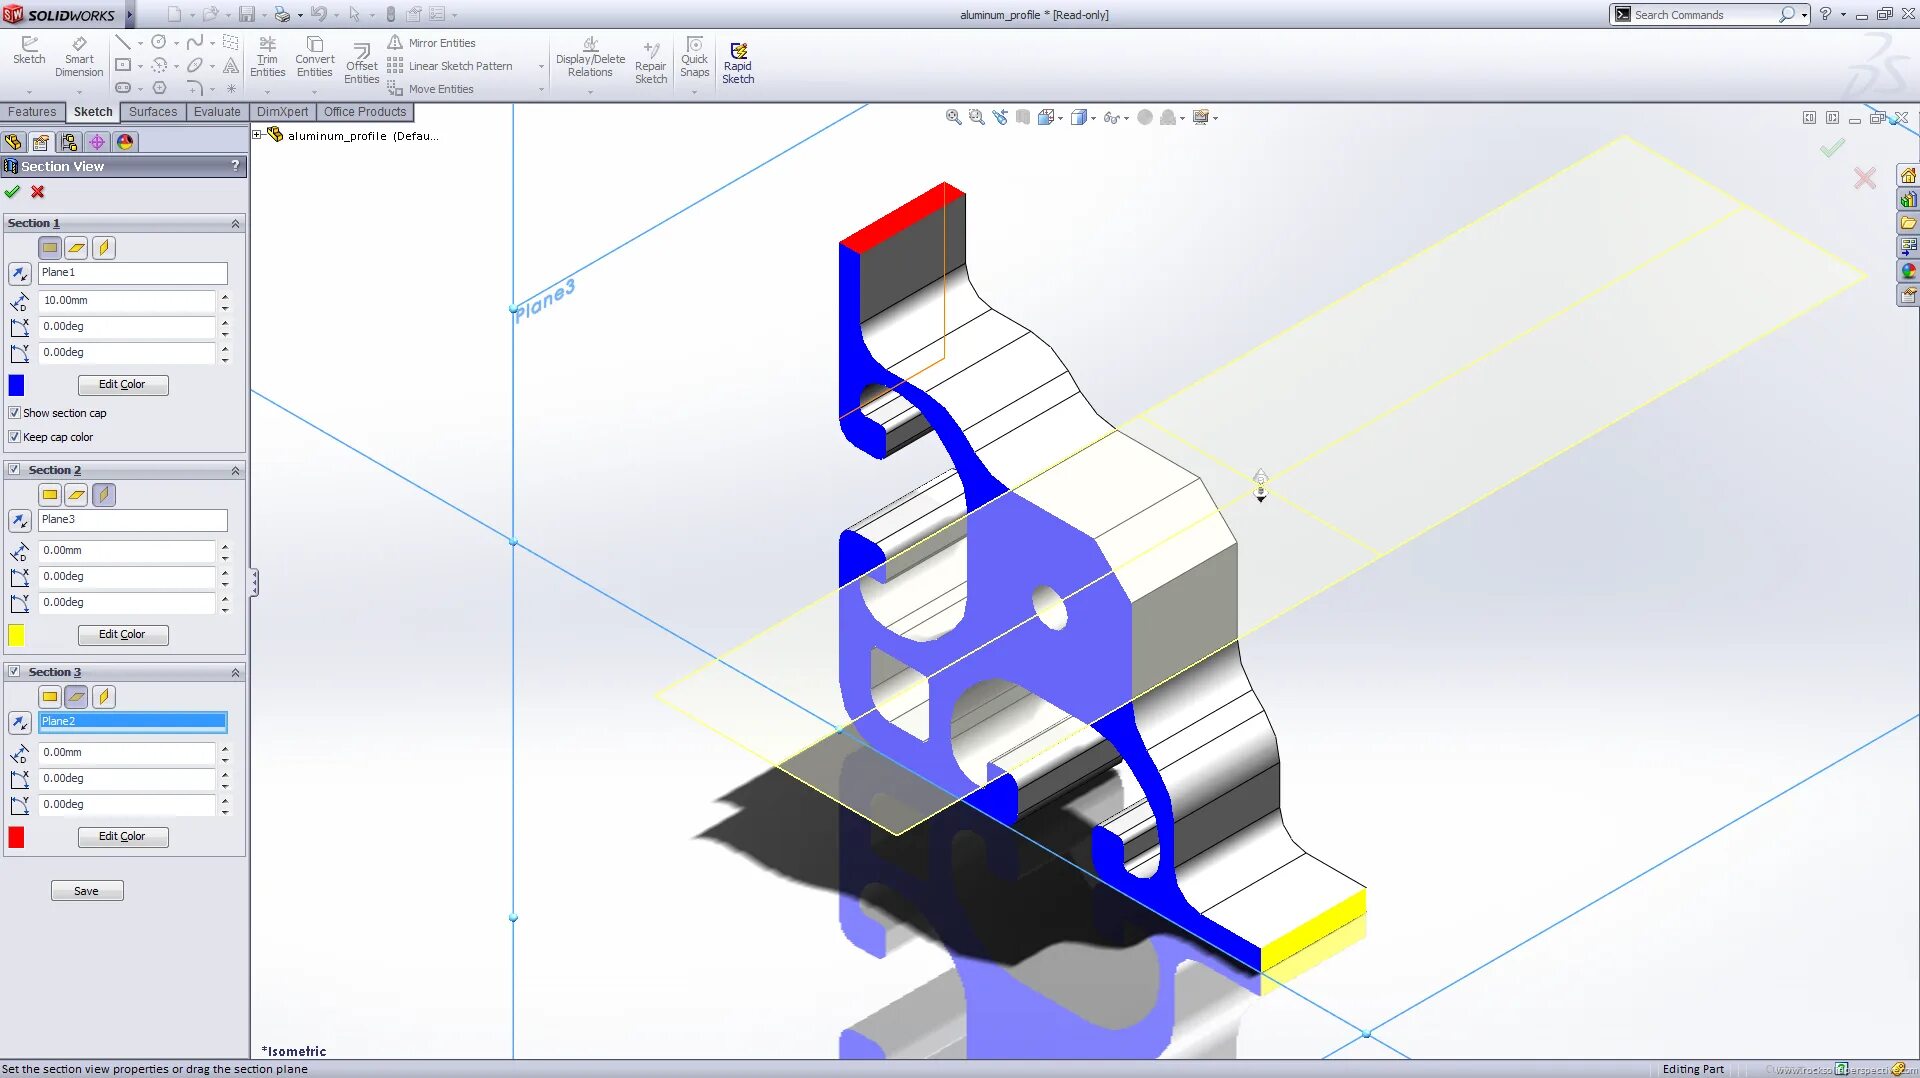Switch to the Features tab
Screen dimensions: 1920x1078
tap(32, 111)
